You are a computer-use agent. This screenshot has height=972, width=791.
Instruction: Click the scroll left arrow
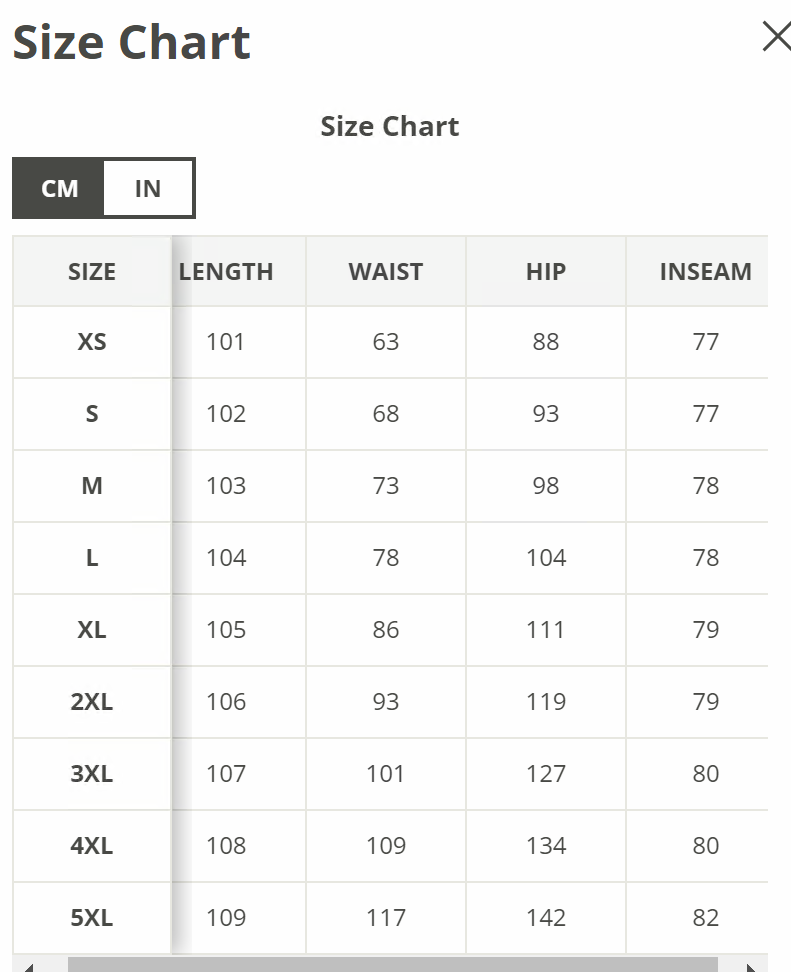tap(29, 967)
